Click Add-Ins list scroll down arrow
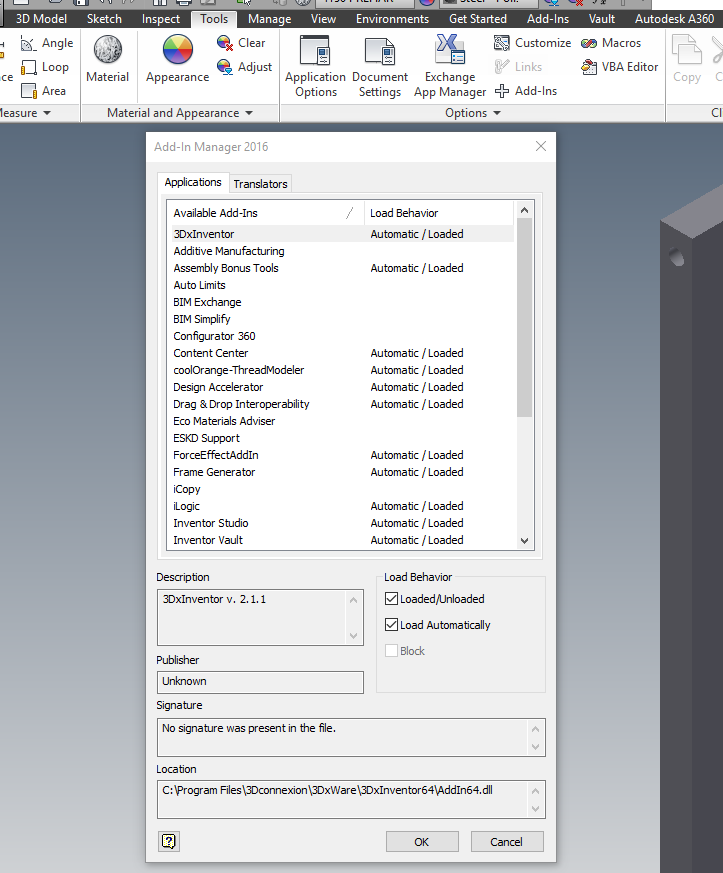This screenshot has width=723, height=873. point(524,540)
